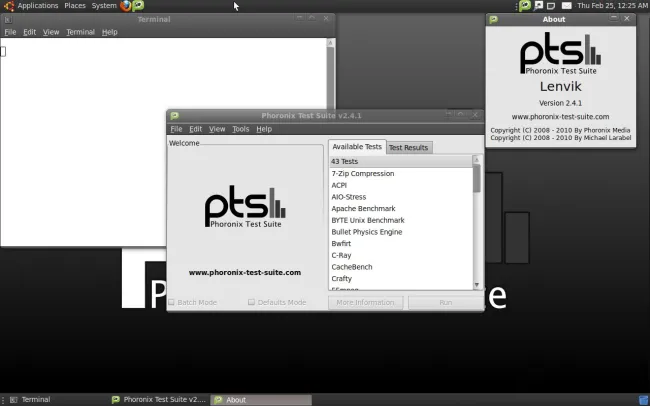Click website URL in About window

click(560, 117)
